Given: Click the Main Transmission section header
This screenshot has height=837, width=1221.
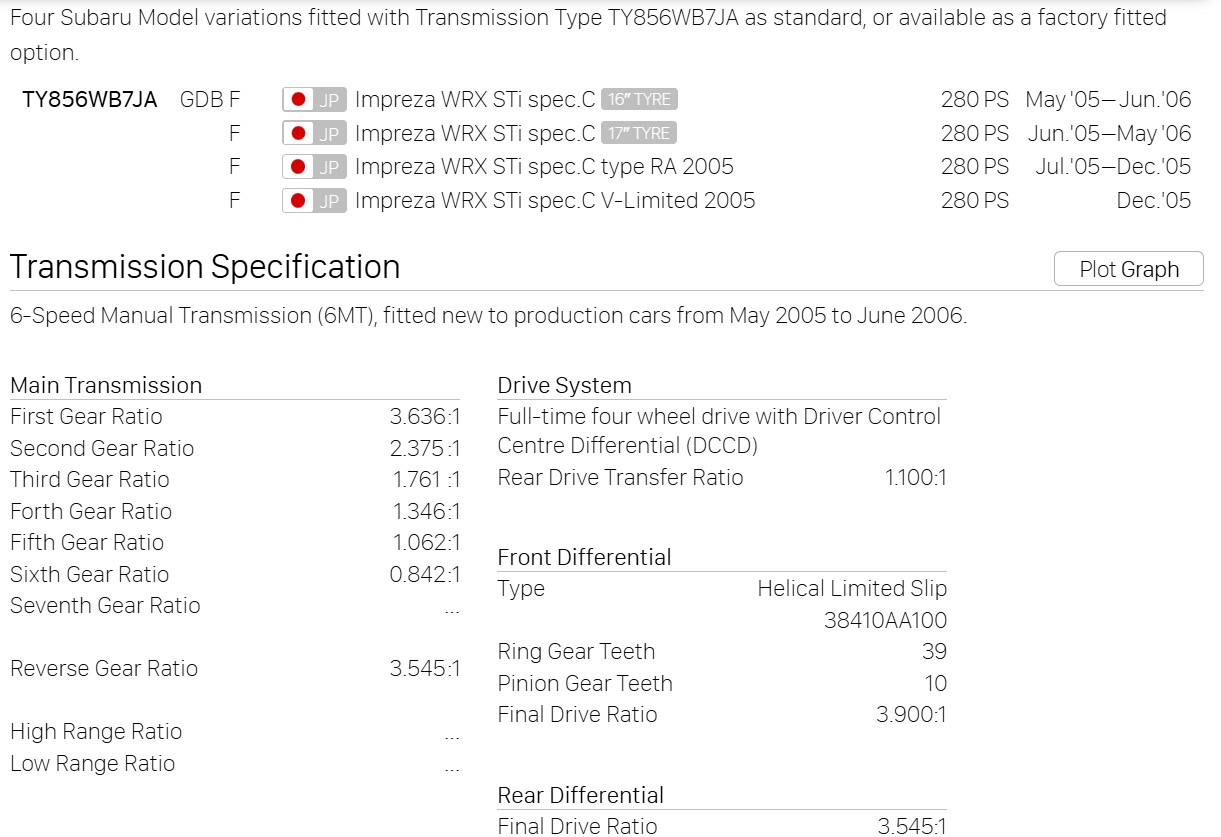Looking at the screenshot, I should tap(106, 386).
